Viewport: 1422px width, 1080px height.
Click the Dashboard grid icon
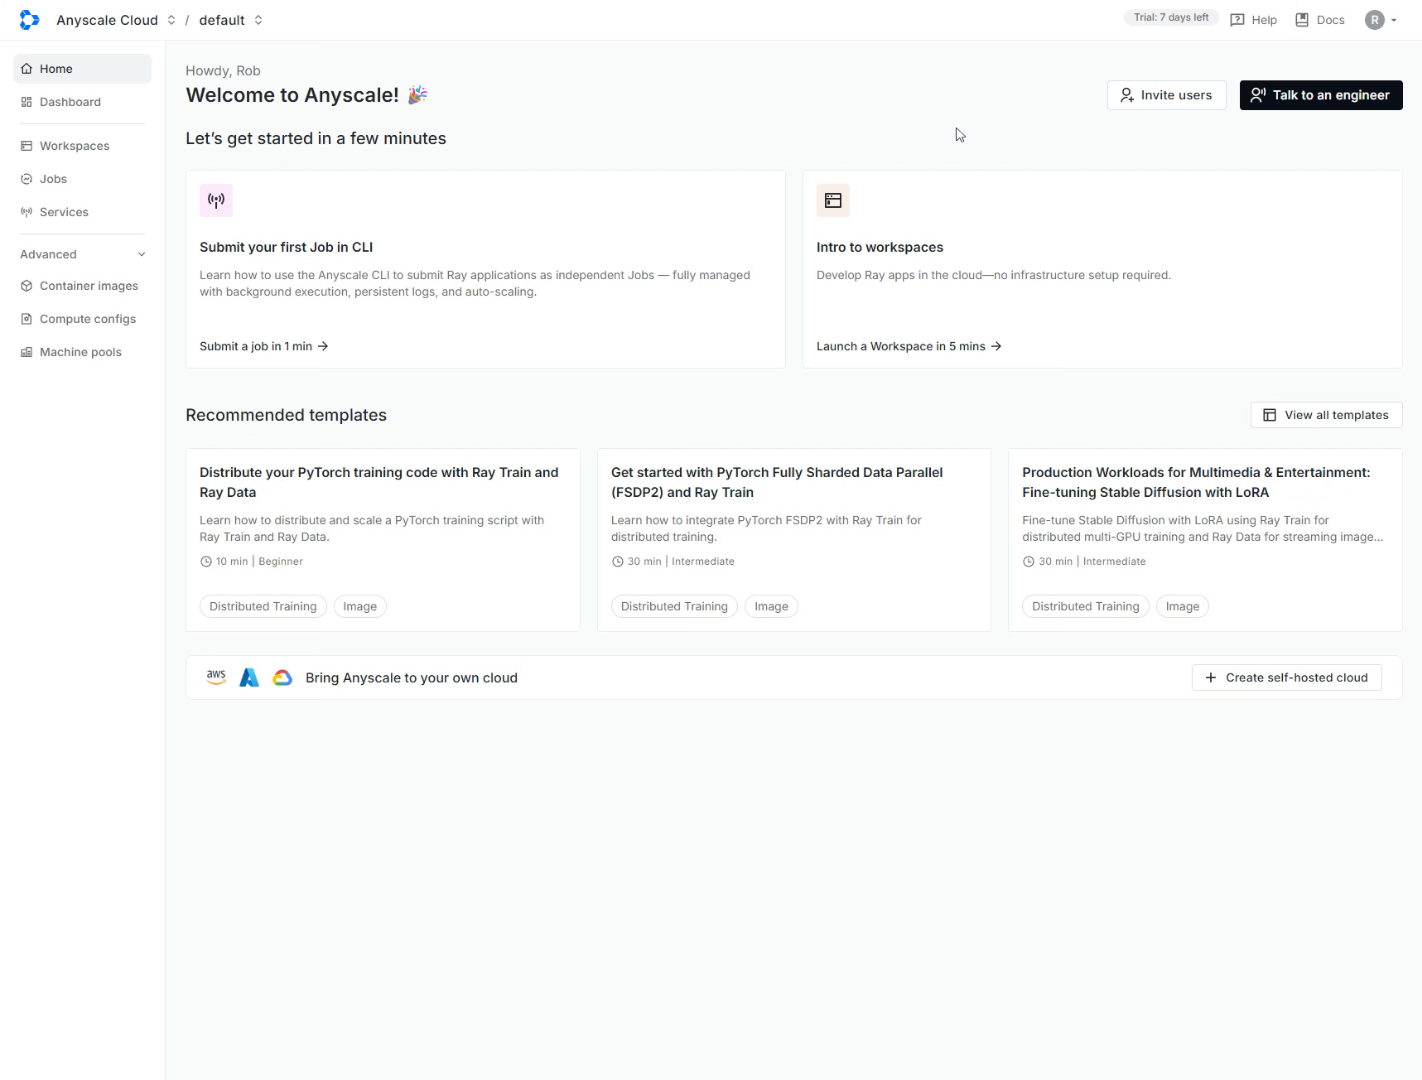[x=27, y=102]
